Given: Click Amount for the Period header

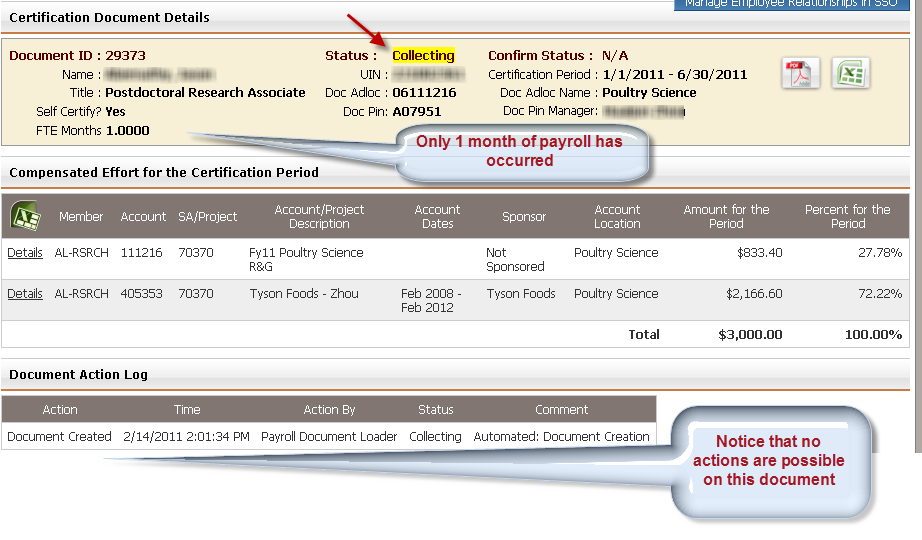Looking at the screenshot, I should point(726,217).
